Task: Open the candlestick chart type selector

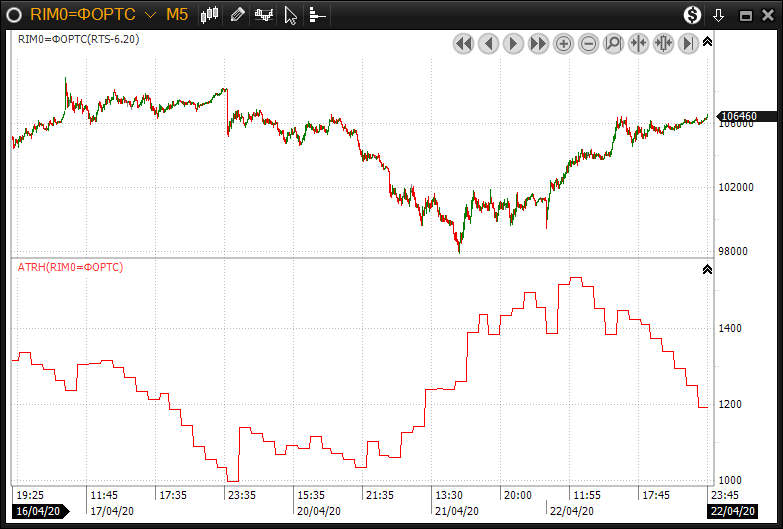Action: 210,15
